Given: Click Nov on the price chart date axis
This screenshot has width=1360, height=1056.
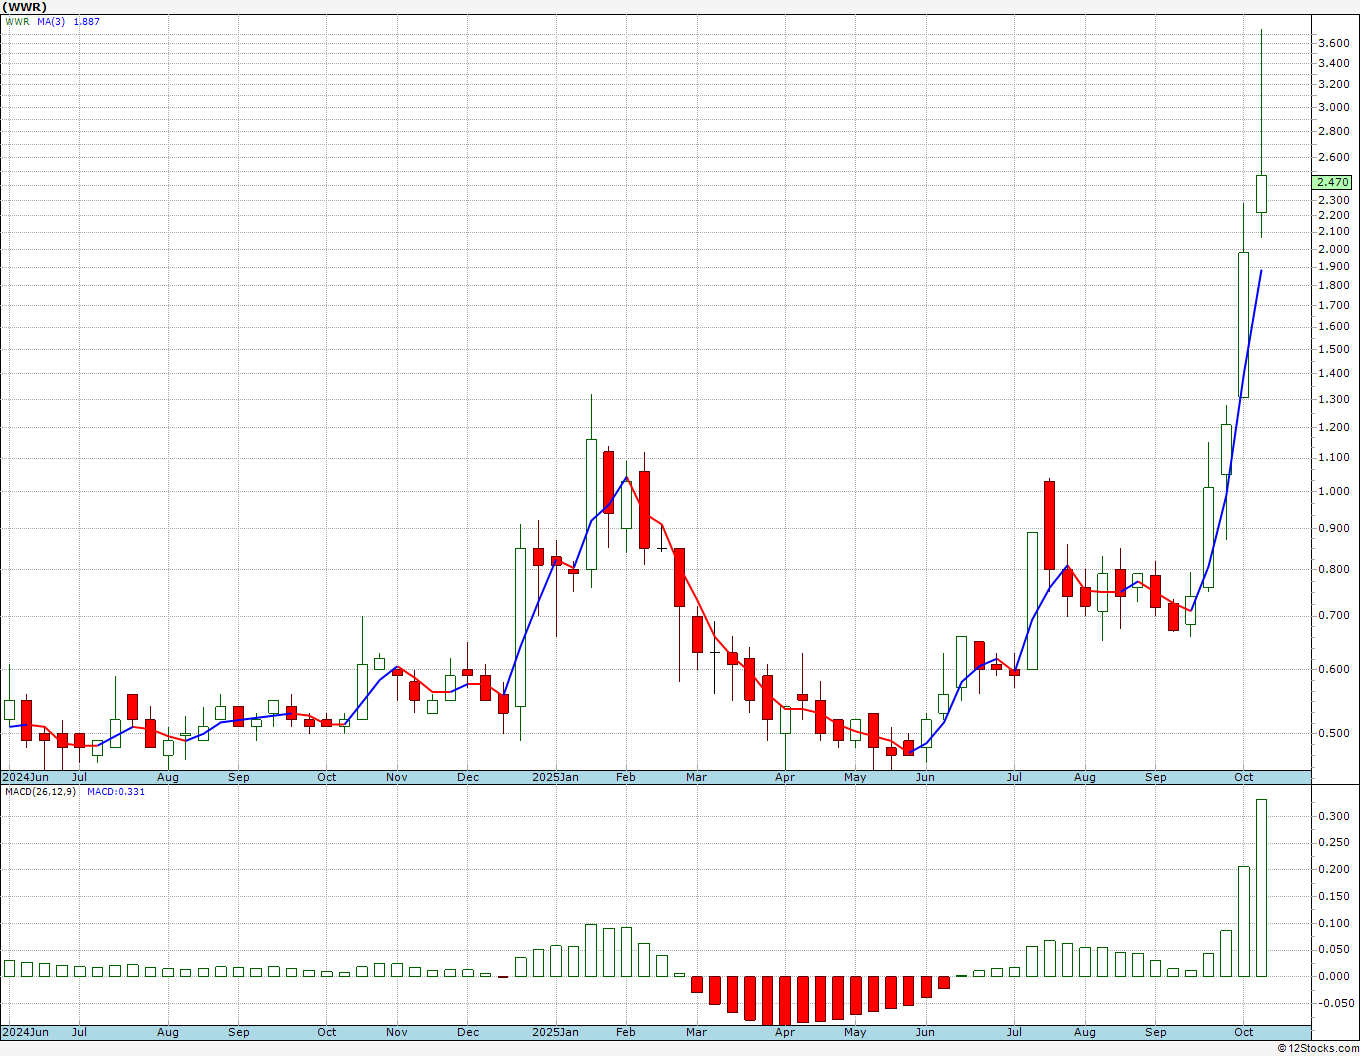Looking at the screenshot, I should tap(397, 777).
